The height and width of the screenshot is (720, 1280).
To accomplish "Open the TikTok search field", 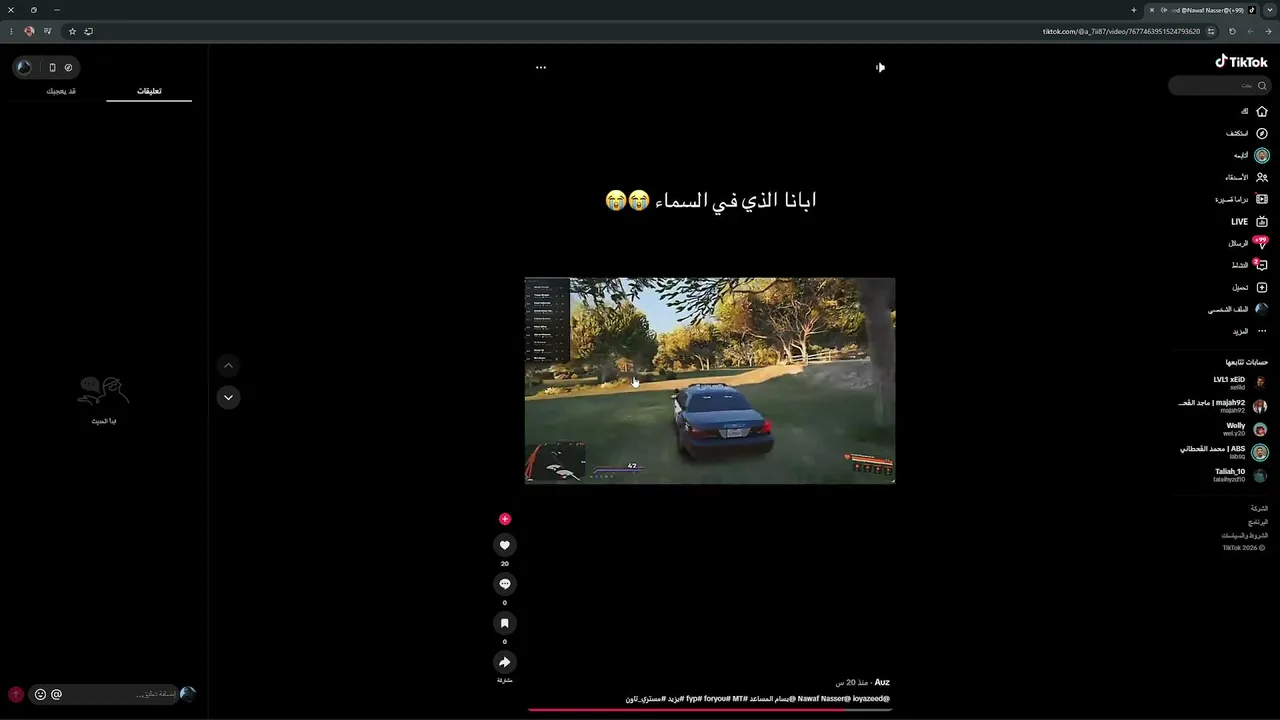I will [x=1219, y=86].
